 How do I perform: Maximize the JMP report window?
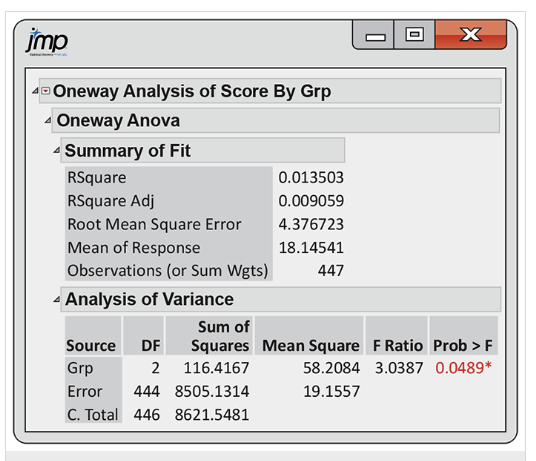(x=414, y=35)
